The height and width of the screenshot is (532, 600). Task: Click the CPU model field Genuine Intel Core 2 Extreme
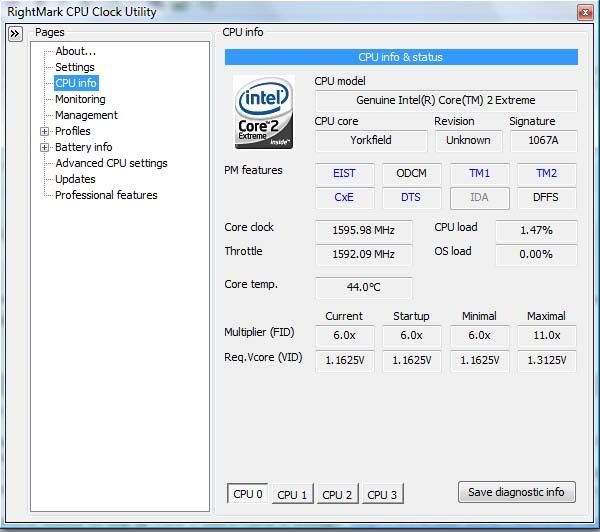446,101
